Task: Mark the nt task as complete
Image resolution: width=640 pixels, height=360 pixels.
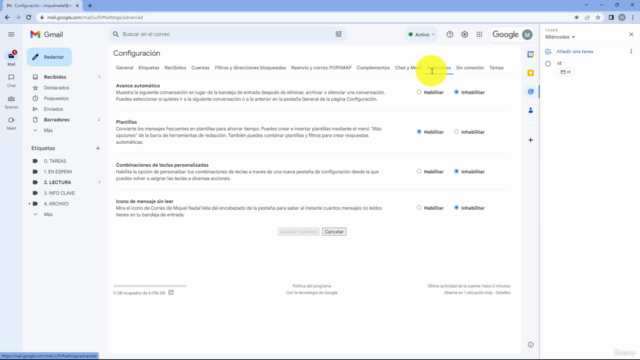Action: (548, 64)
